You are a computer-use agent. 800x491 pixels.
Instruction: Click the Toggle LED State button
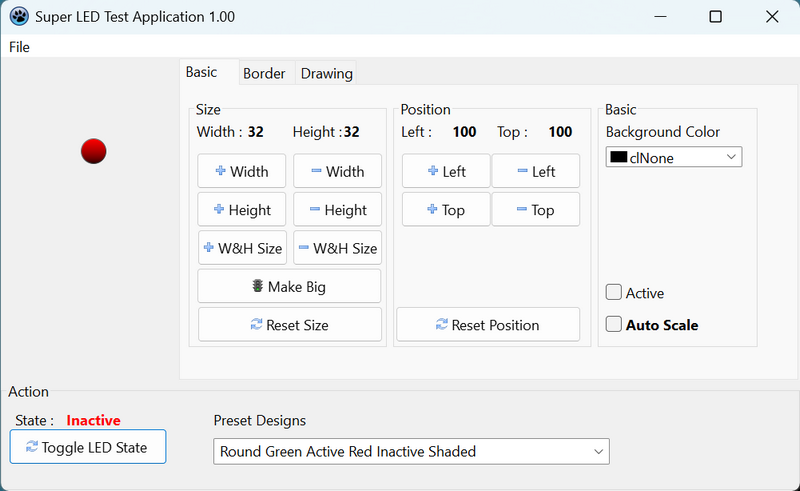[88, 447]
